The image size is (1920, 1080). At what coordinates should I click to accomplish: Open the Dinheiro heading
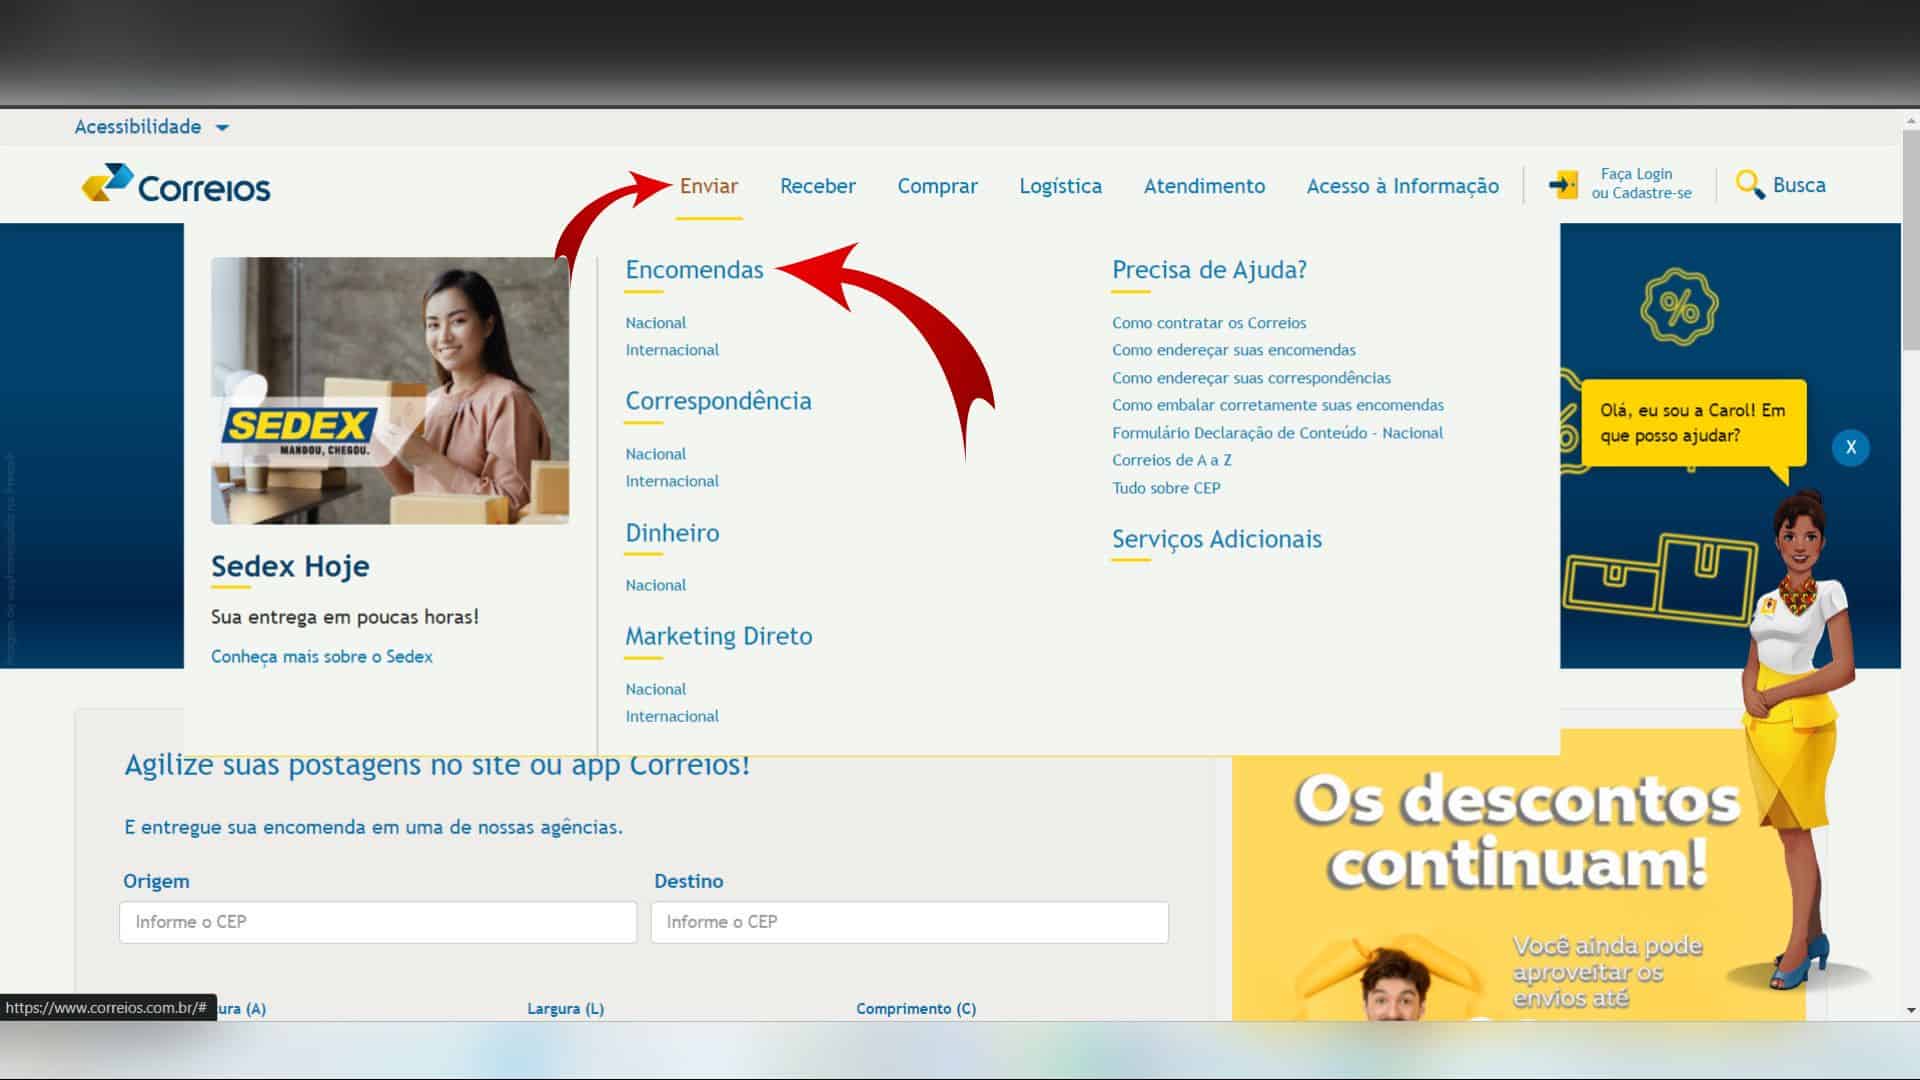tap(672, 533)
